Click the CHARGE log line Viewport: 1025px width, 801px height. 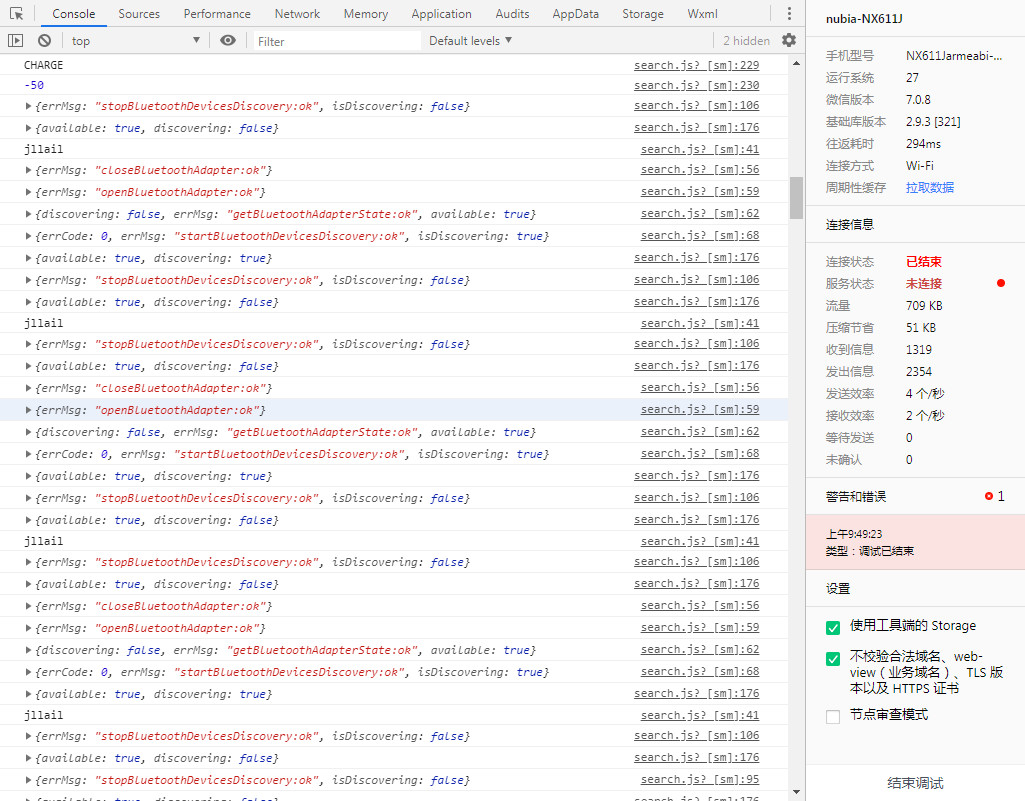click(x=44, y=65)
